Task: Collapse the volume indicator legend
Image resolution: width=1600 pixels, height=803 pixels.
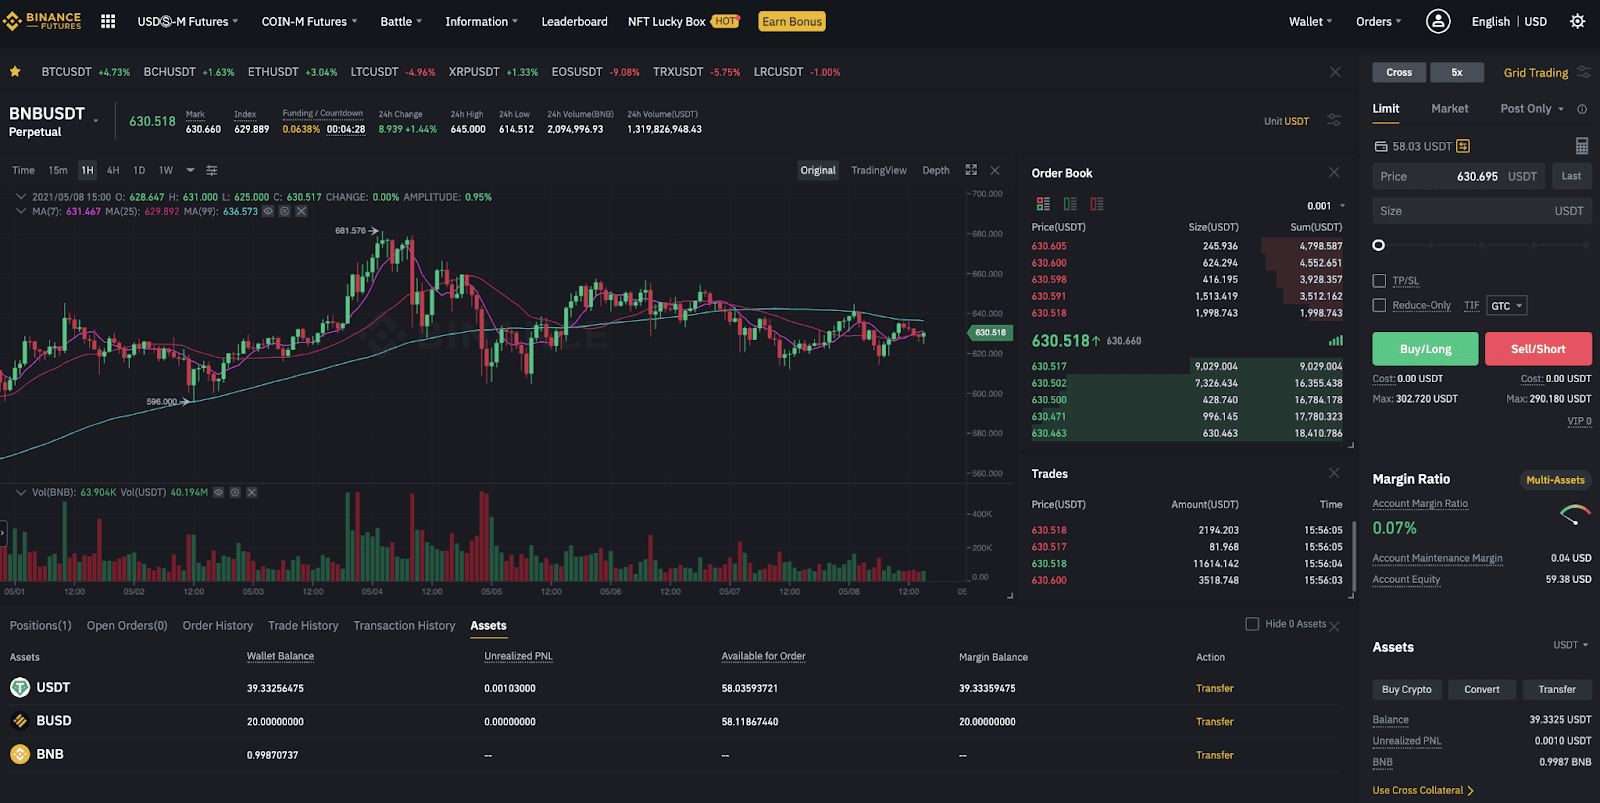Action: [x=20, y=492]
